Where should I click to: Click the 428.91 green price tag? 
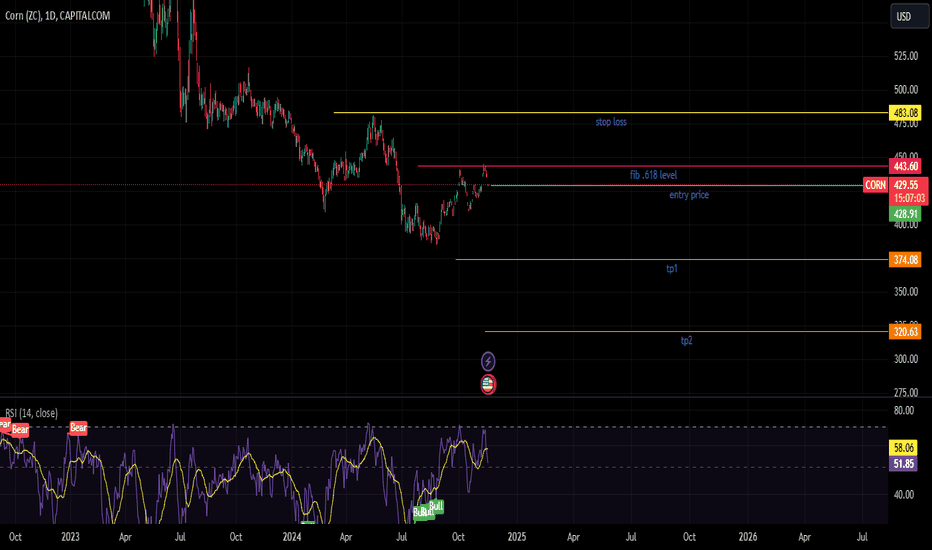tap(905, 214)
